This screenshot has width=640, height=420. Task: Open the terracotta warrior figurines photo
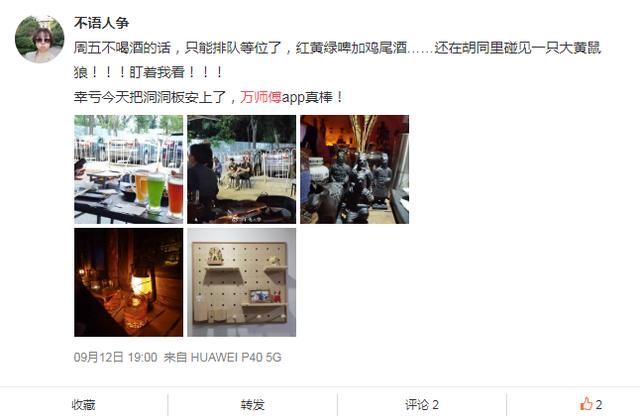click(355, 169)
